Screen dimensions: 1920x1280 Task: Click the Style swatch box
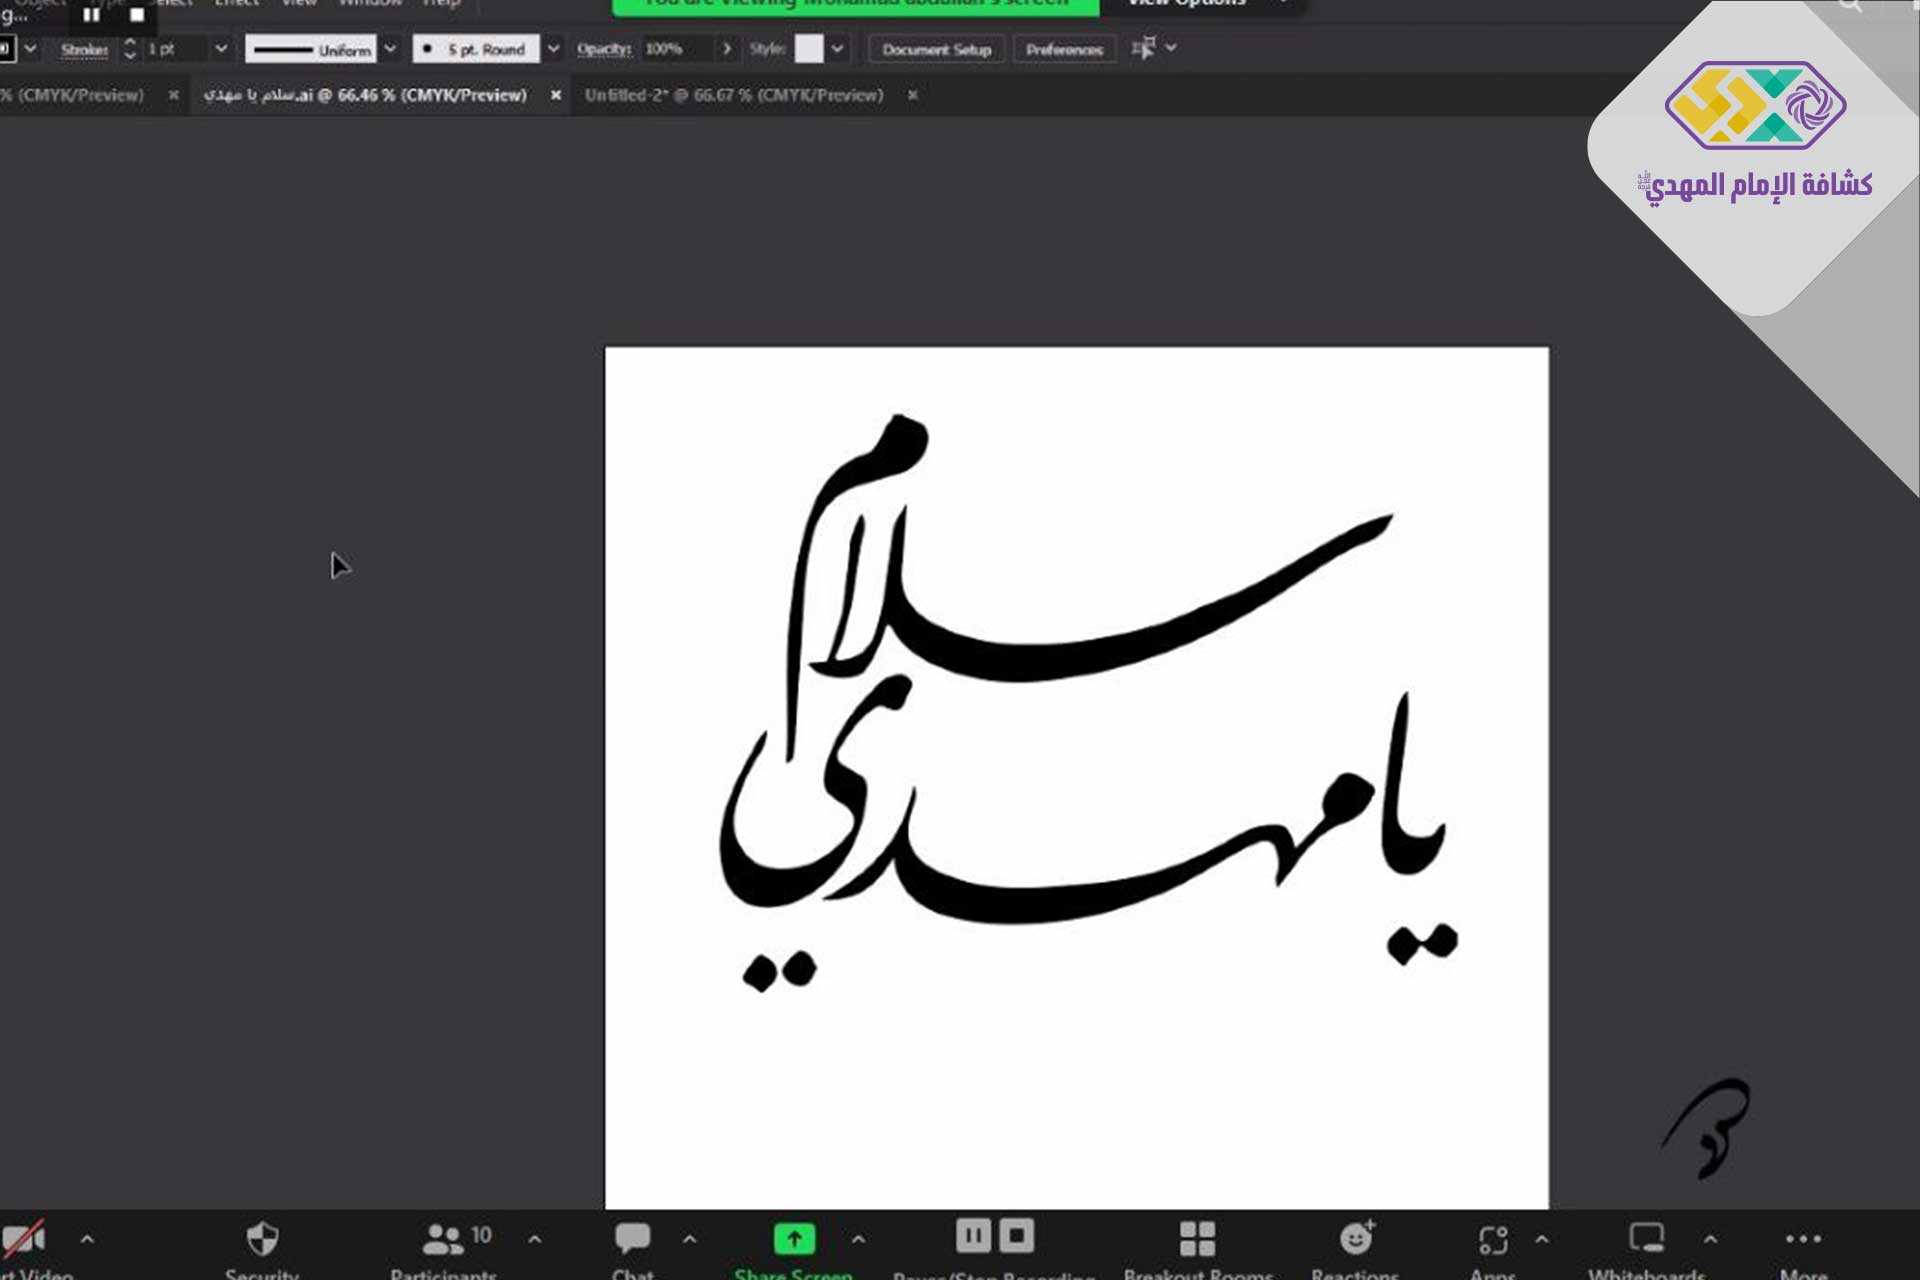pos(808,48)
